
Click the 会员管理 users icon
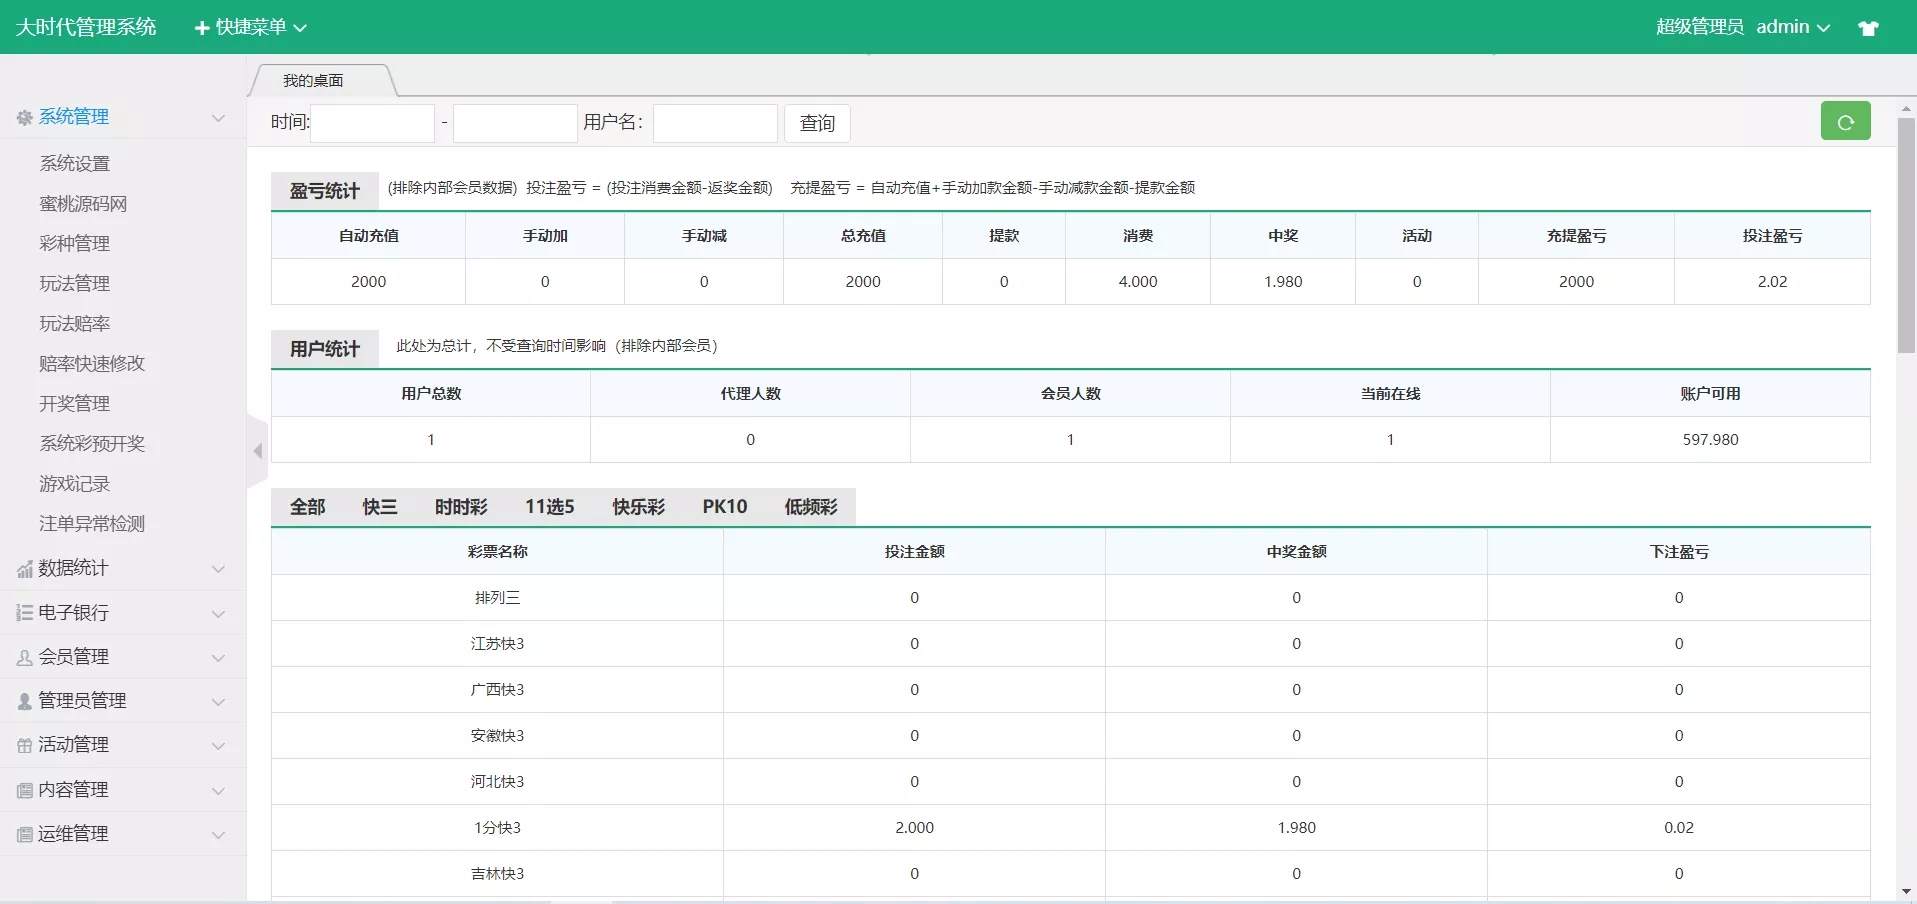coord(22,656)
